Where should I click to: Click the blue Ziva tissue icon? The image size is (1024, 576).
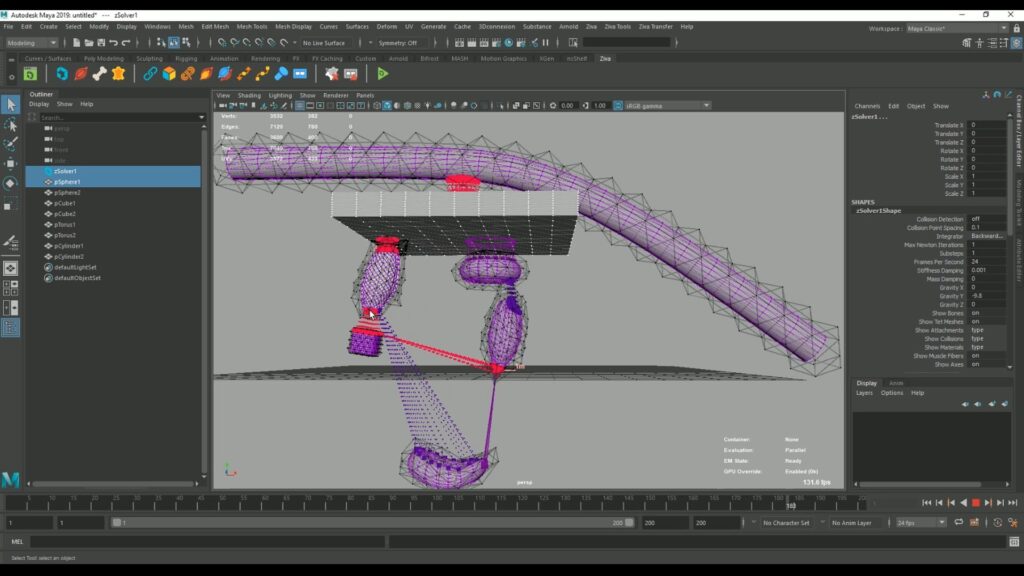click(x=61, y=74)
